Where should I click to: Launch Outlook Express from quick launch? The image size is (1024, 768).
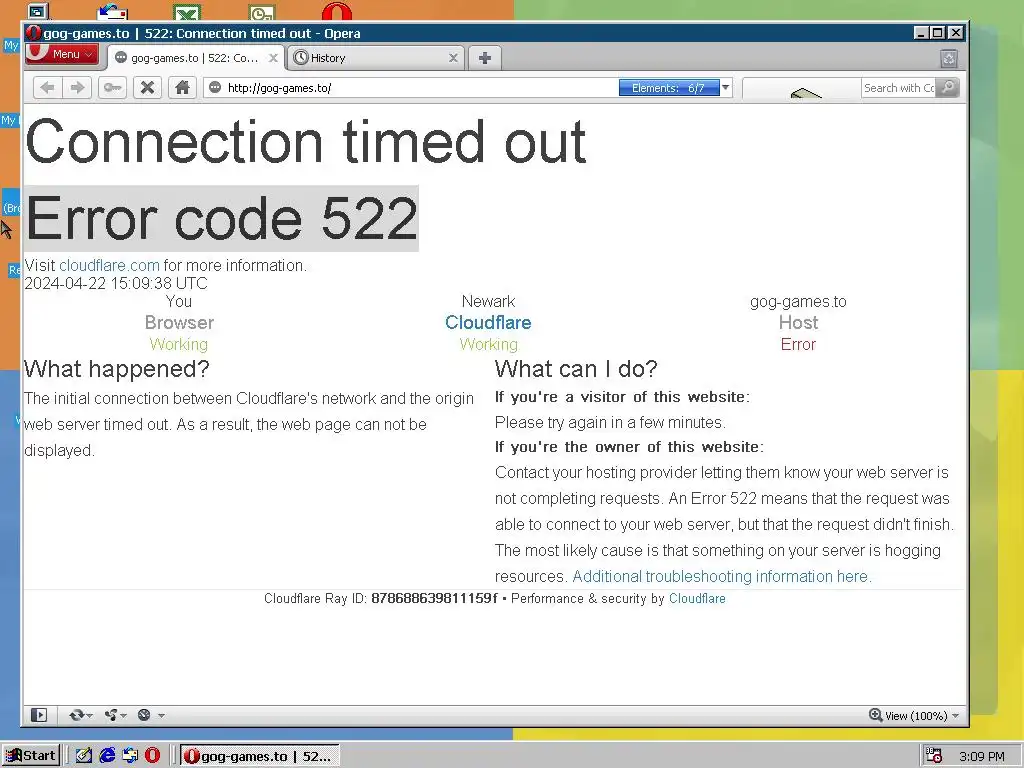(130, 756)
